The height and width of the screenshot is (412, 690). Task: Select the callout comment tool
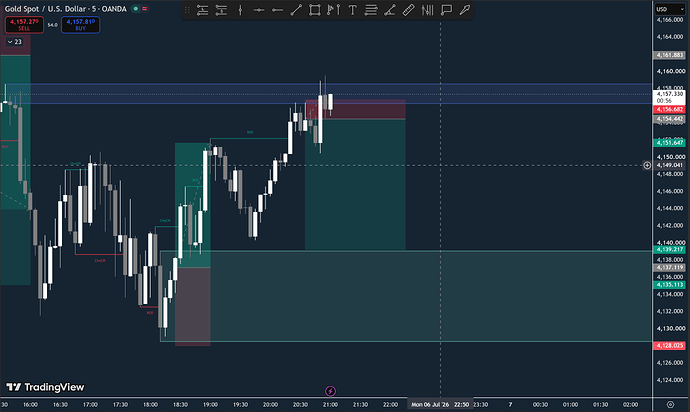click(x=446, y=10)
